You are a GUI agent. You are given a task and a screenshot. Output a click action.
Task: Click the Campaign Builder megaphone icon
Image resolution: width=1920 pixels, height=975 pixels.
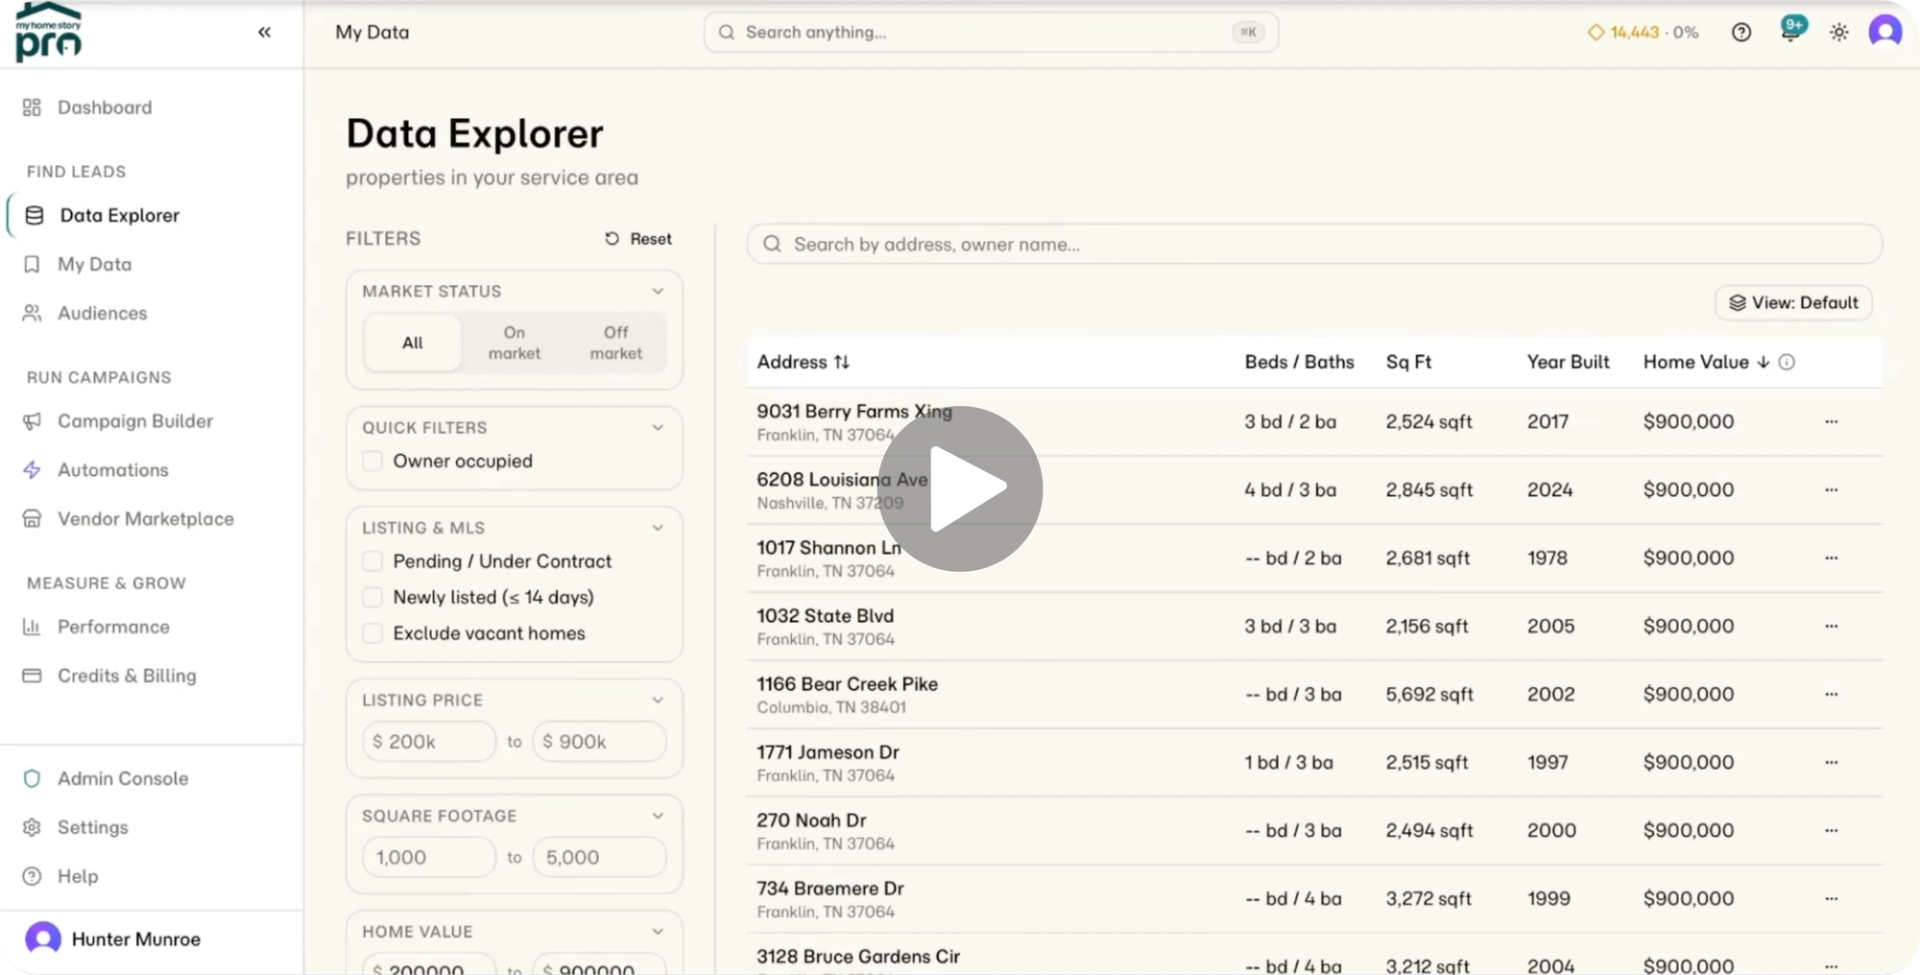(x=32, y=421)
